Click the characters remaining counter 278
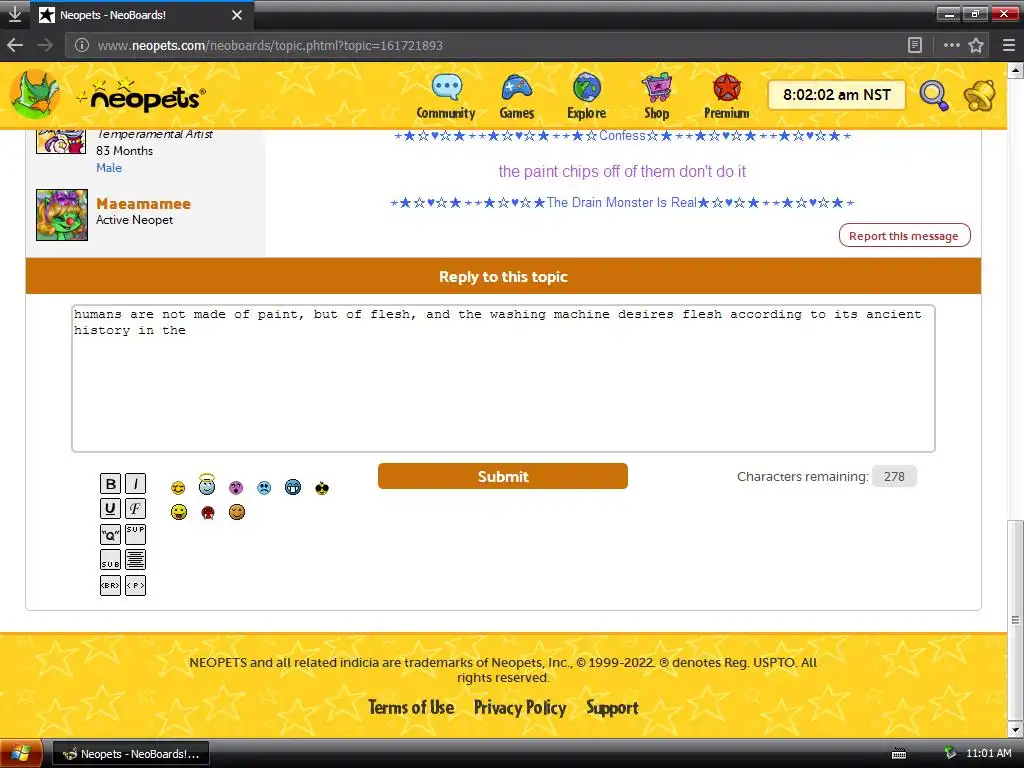 [894, 477]
